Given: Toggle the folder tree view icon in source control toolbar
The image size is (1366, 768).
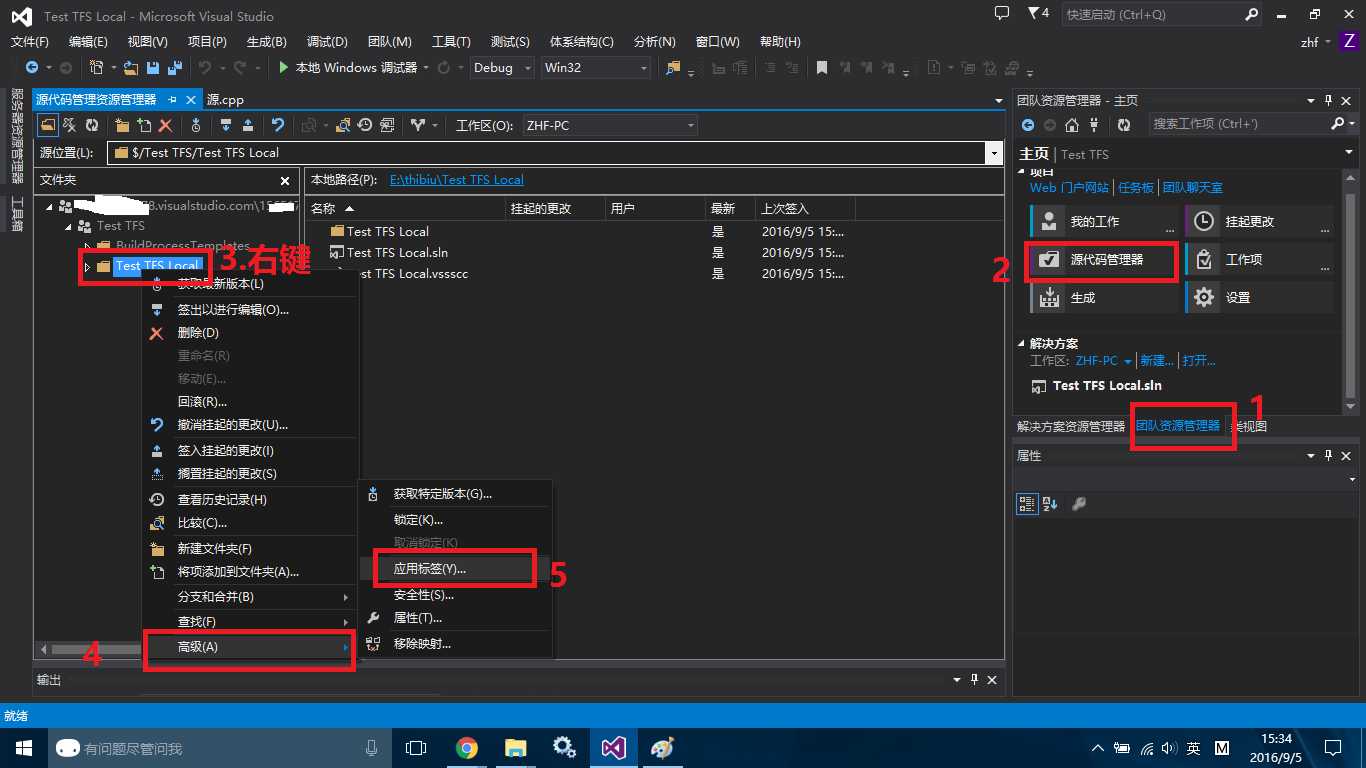Looking at the screenshot, I should pyautogui.click(x=48, y=125).
